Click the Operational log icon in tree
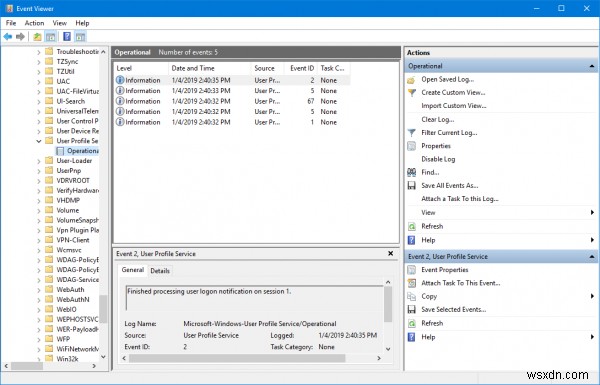 [x=60, y=151]
